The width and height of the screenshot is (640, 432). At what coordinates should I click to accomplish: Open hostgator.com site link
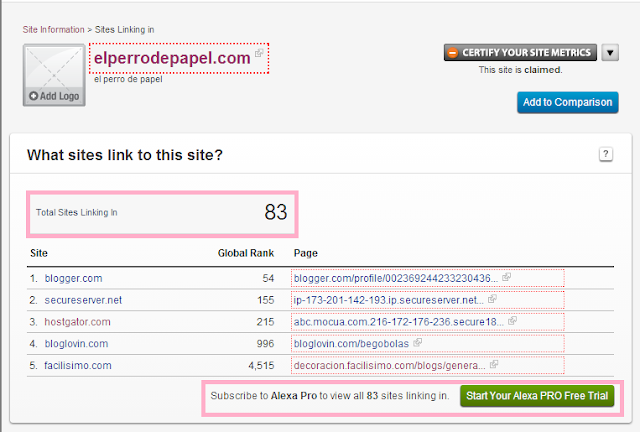[x=78, y=322]
